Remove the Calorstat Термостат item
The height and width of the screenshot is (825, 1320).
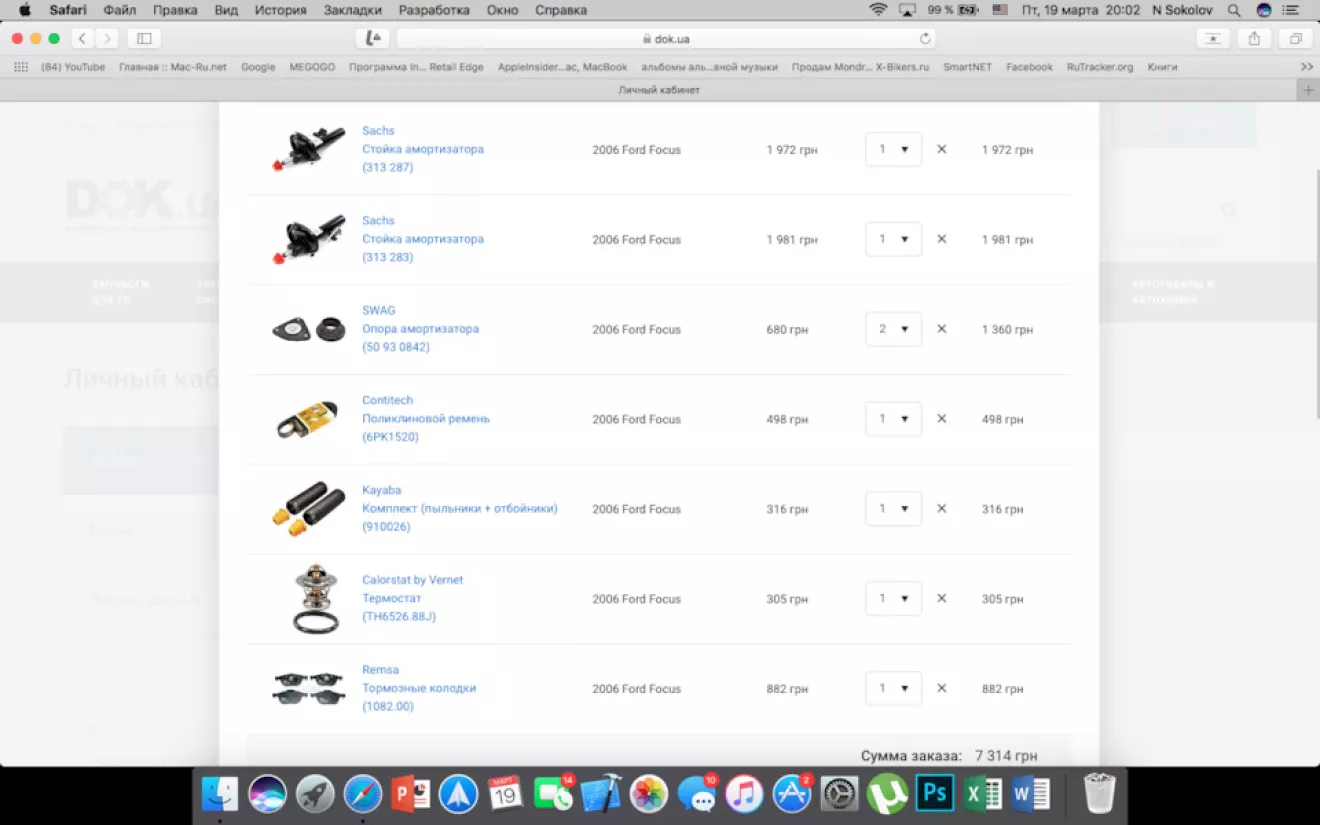(941, 599)
